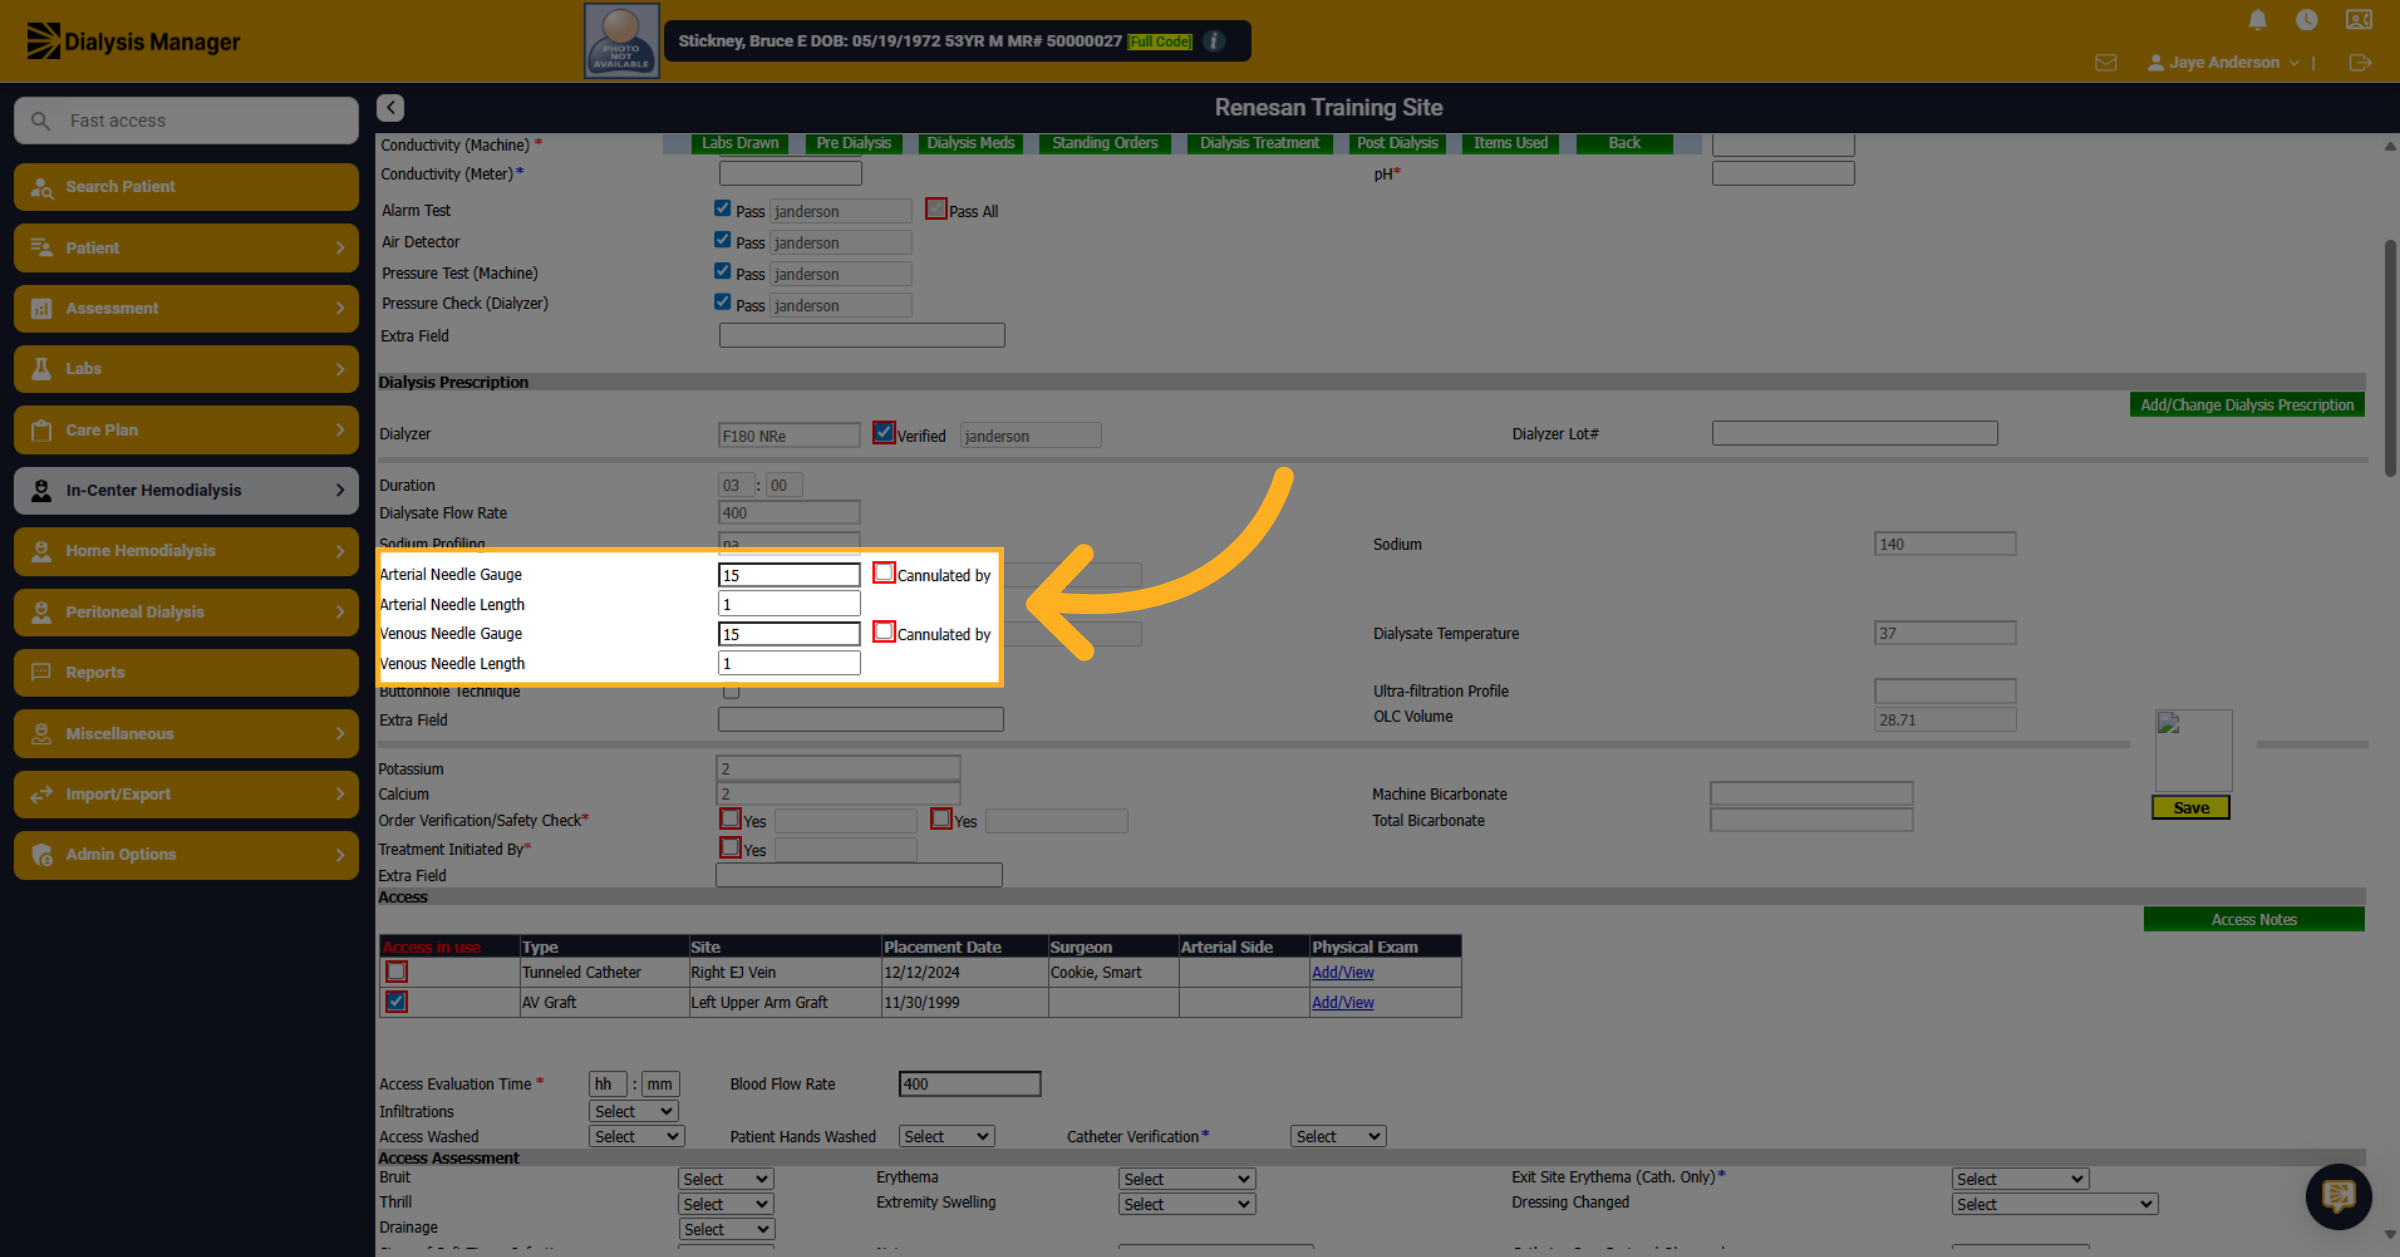Expand the Assessment sidebar menu
Image resolution: width=2400 pixels, height=1257 pixels.
click(186, 308)
